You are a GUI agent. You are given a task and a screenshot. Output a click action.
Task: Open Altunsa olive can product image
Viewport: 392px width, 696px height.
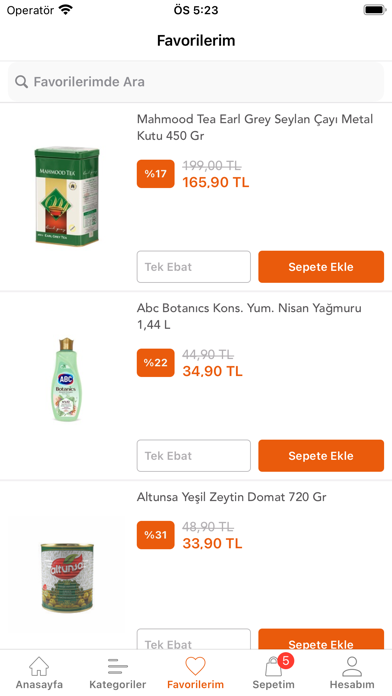[67, 577]
